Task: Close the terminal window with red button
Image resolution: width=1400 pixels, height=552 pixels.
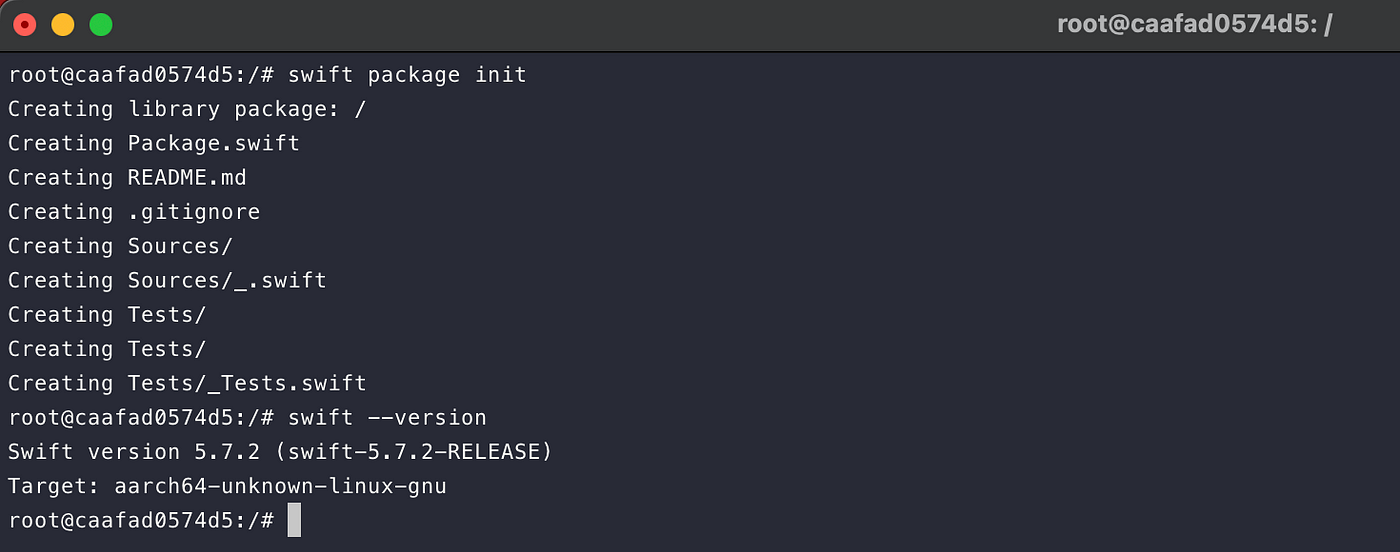Action: 24,24
